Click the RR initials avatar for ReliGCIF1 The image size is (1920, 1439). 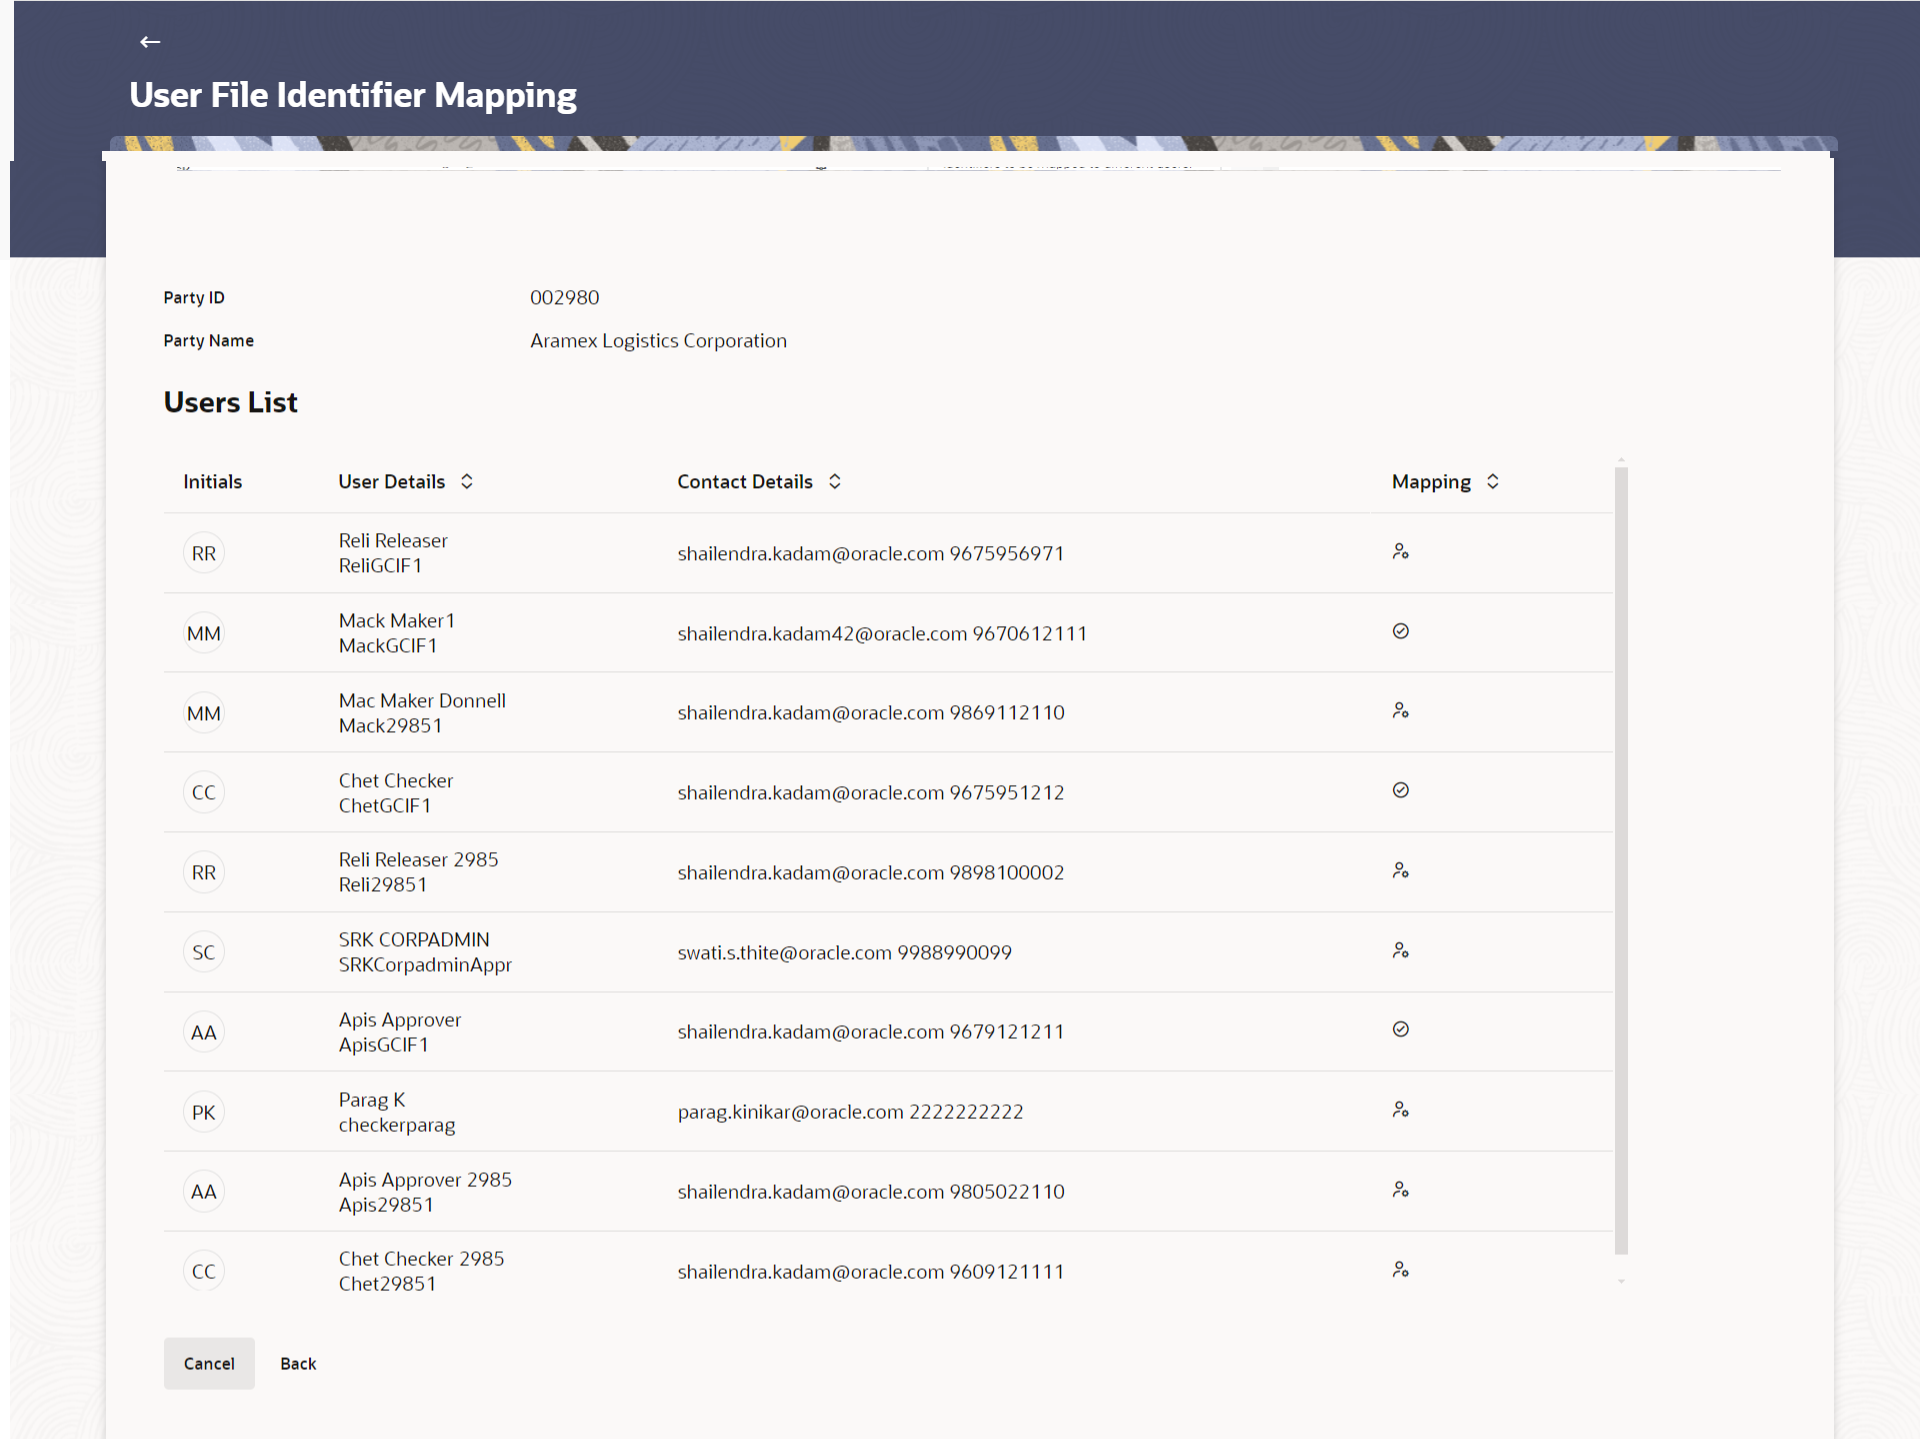pyautogui.click(x=204, y=553)
